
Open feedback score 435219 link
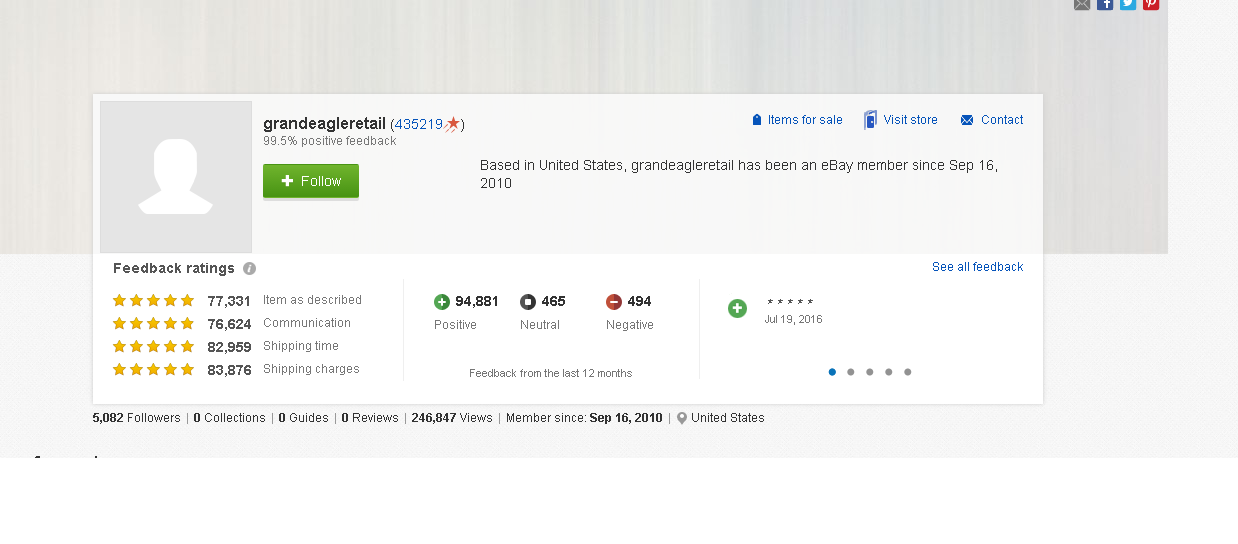(x=419, y=124)
